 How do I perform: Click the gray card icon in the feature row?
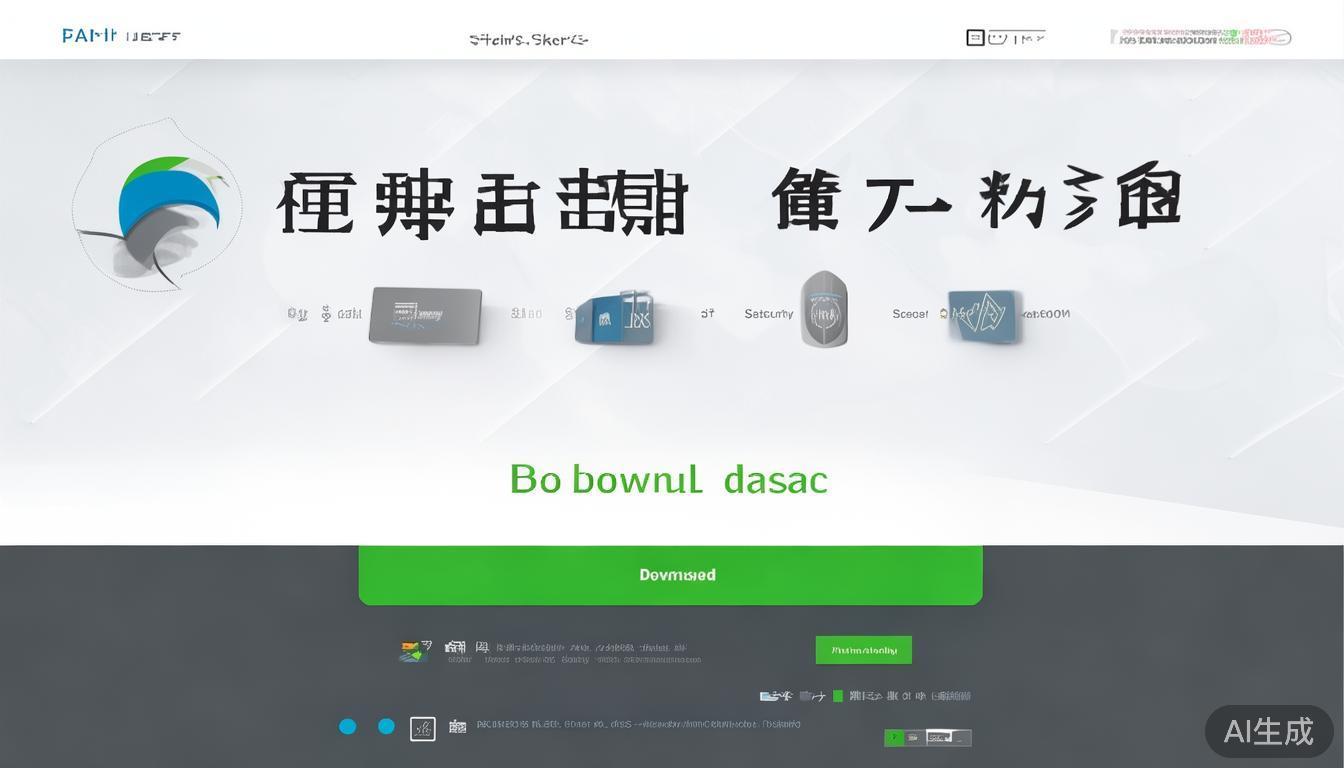tap(425, 315)
